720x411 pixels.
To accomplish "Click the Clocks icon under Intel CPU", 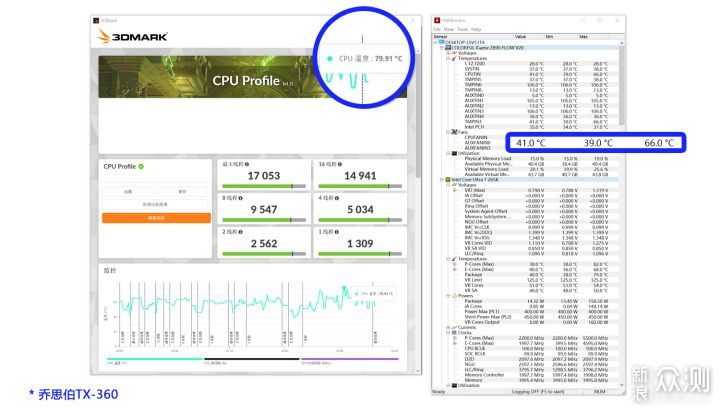I will 454,332.
